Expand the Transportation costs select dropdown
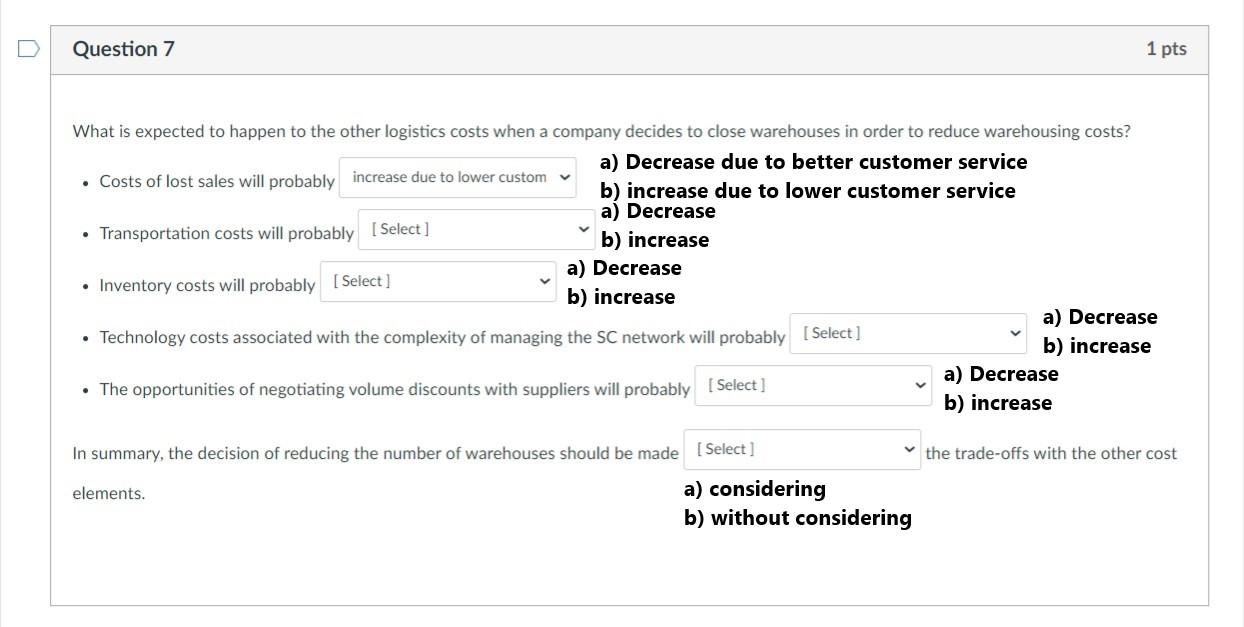This screenshot has height=627, width=1244. click(x=477, y=230)
